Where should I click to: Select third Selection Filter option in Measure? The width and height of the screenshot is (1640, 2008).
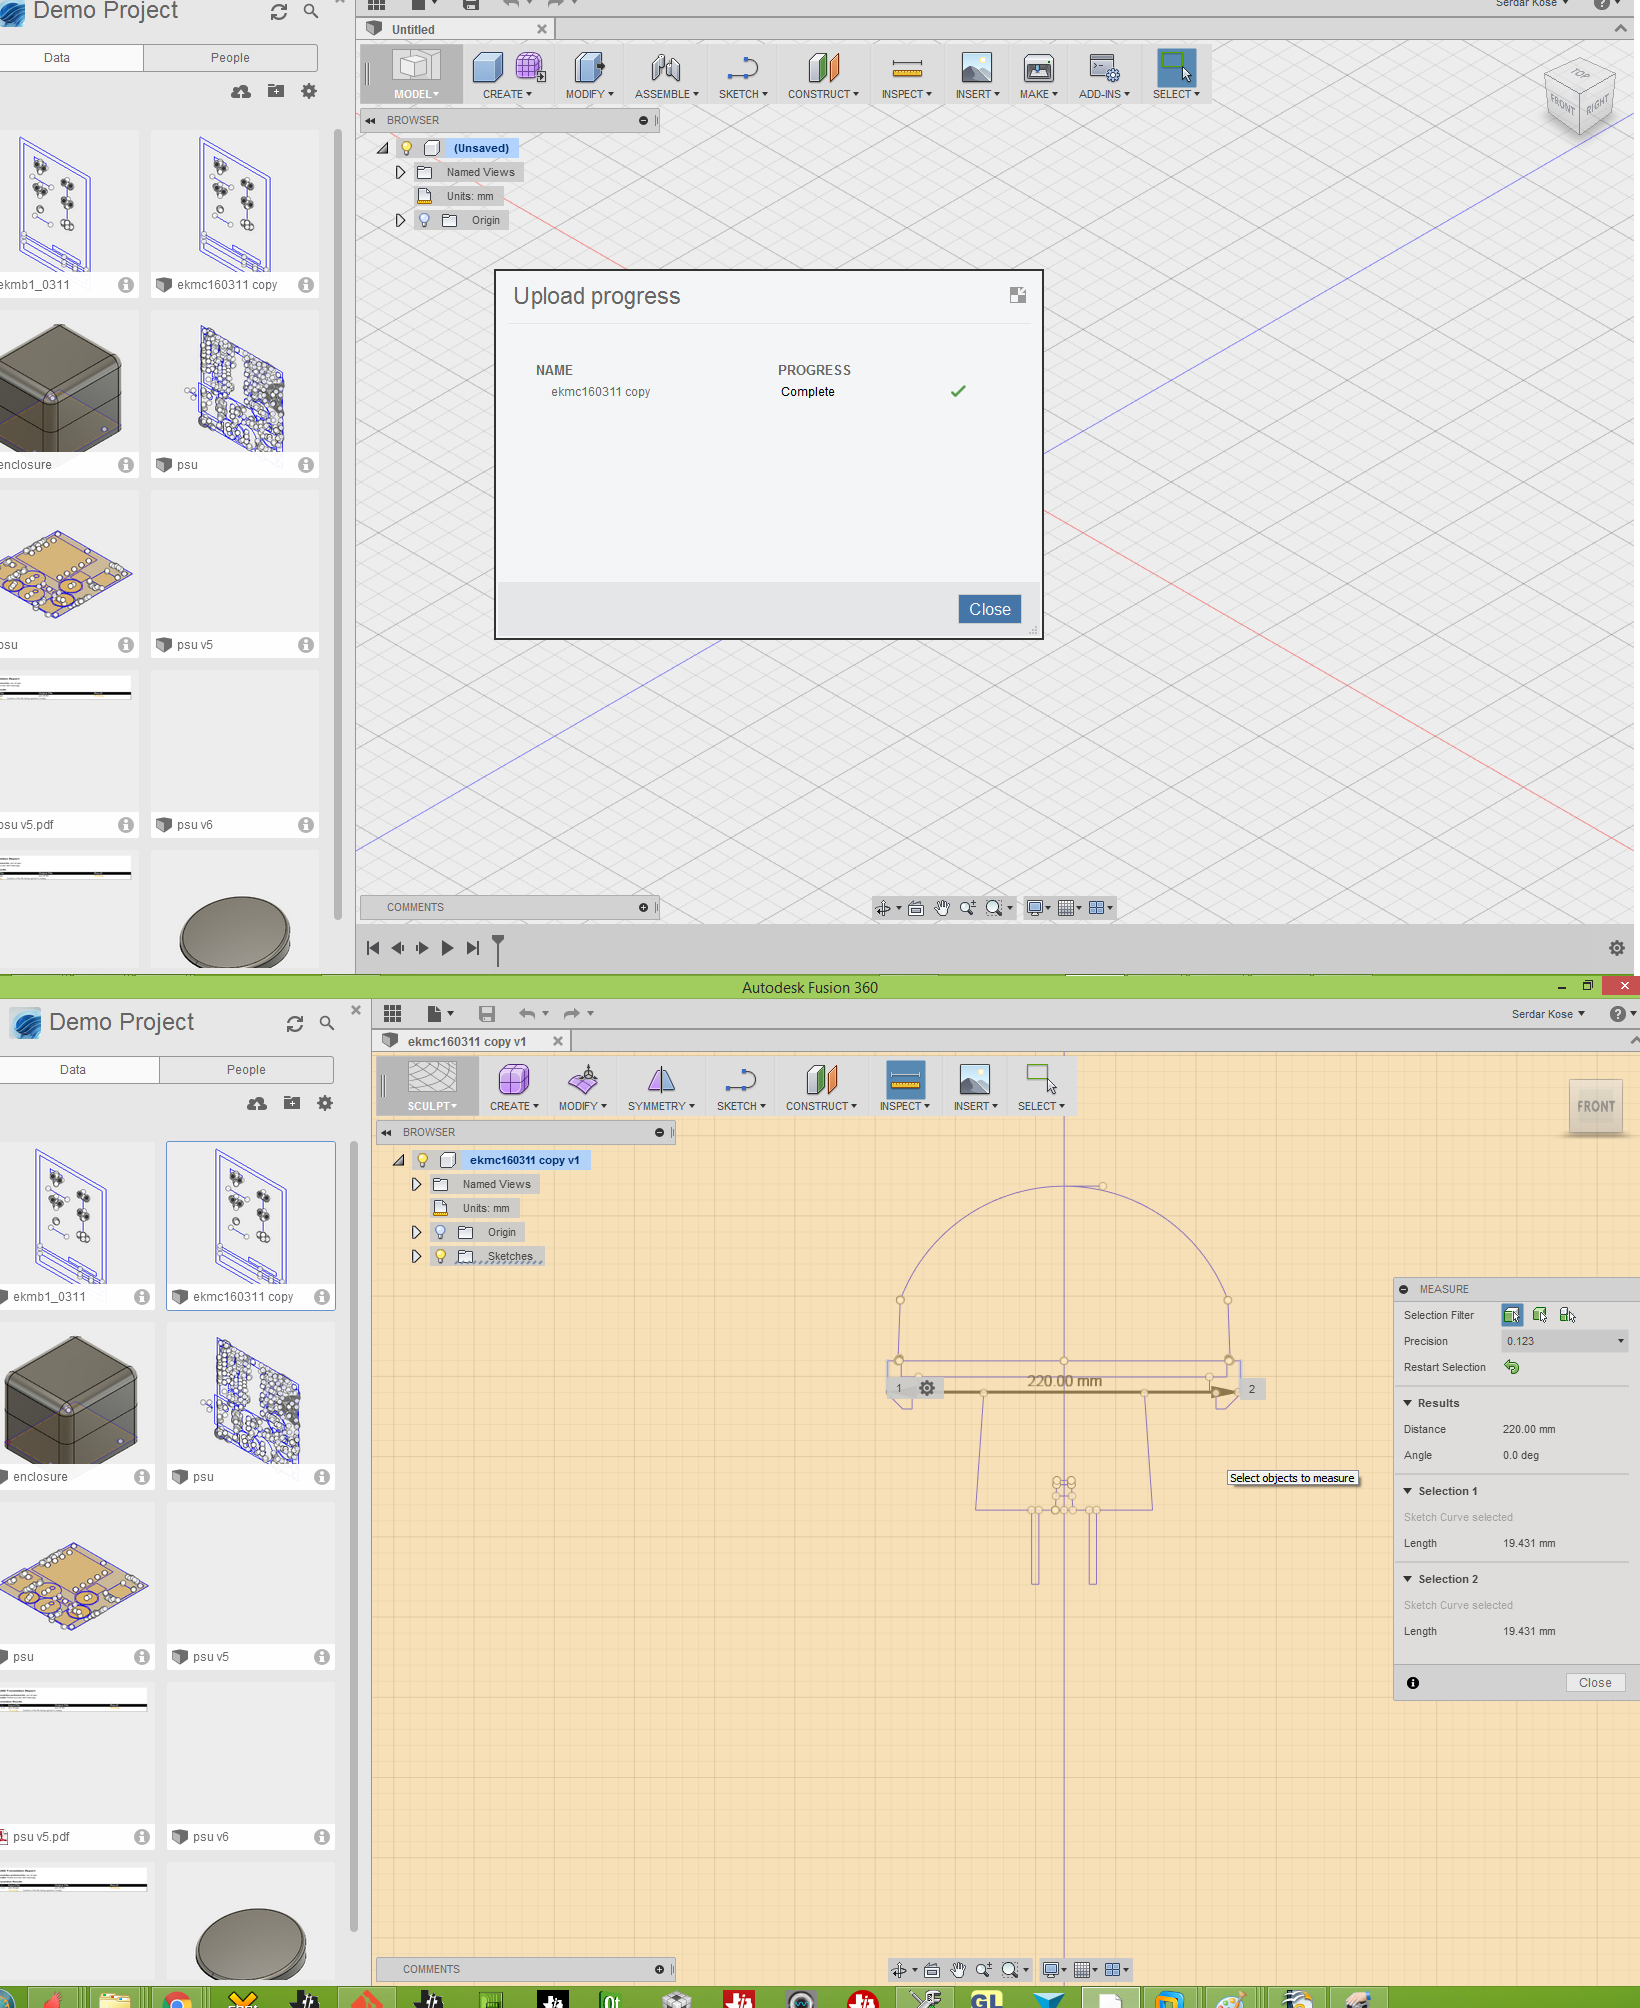[1567, 1315]
